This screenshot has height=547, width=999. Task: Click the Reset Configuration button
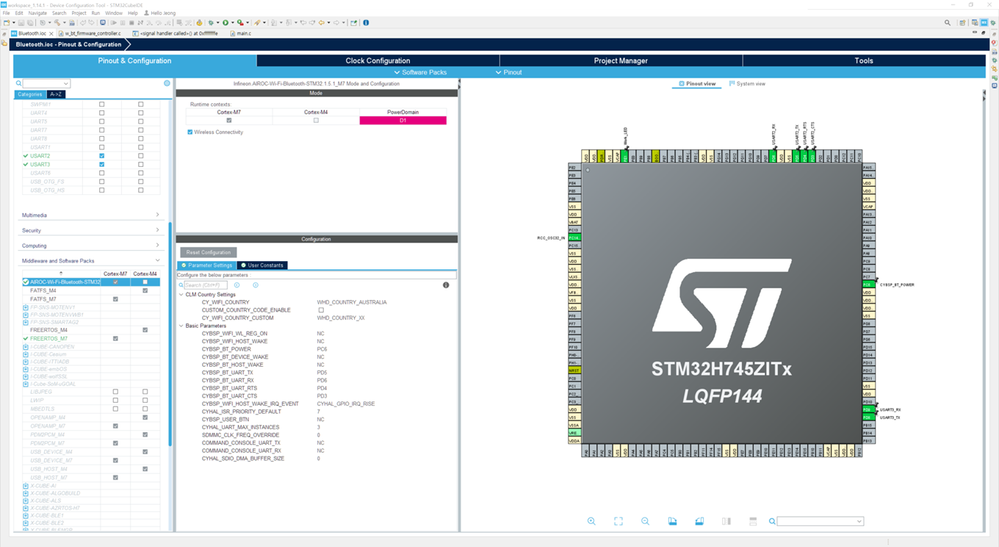(208, 252)
